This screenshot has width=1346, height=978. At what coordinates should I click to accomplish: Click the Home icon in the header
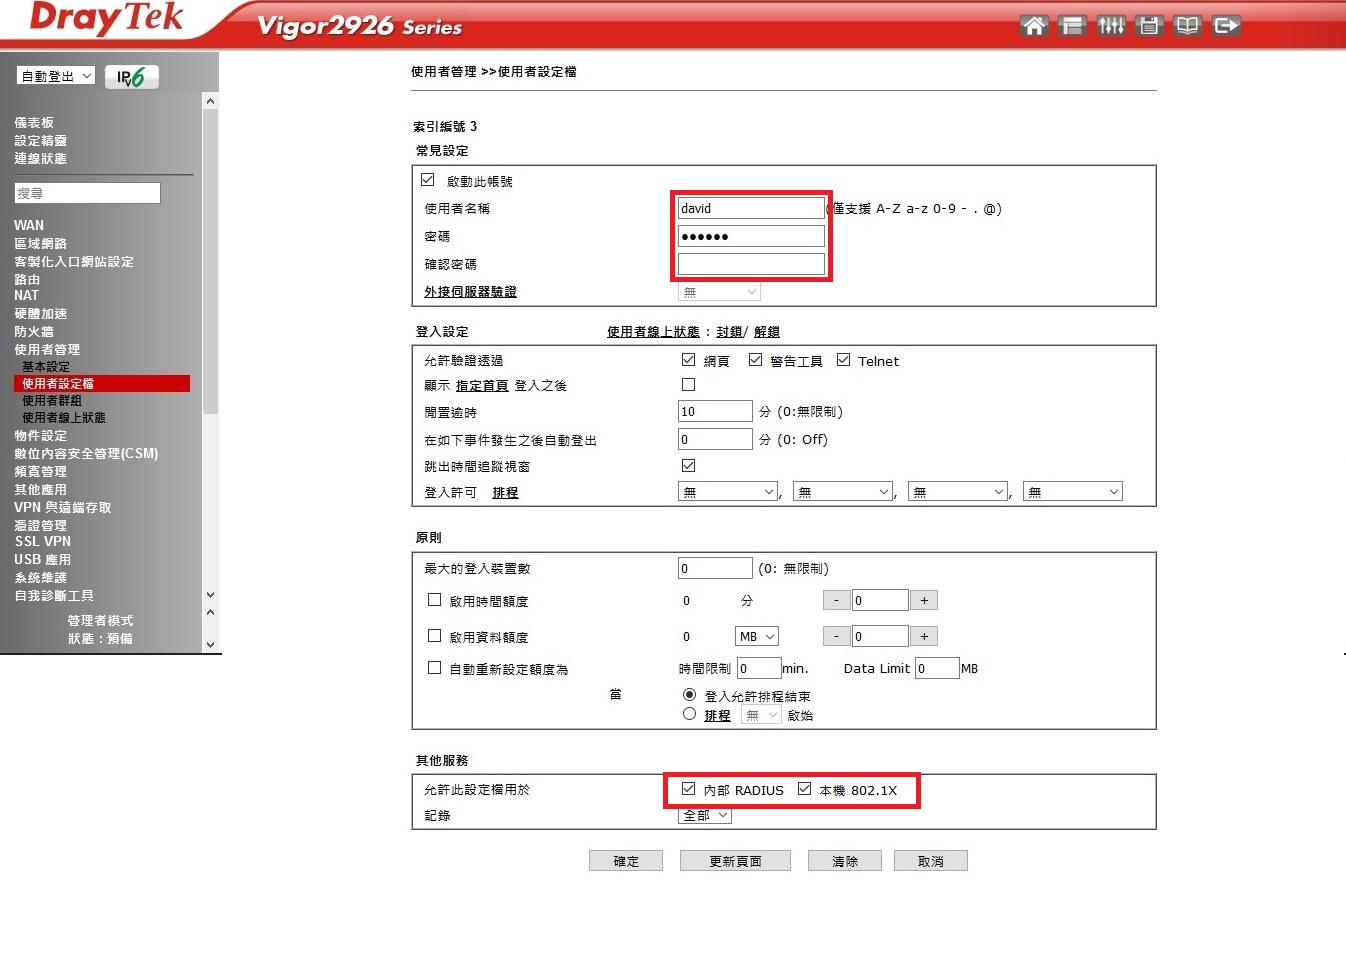pos(1034,25)
